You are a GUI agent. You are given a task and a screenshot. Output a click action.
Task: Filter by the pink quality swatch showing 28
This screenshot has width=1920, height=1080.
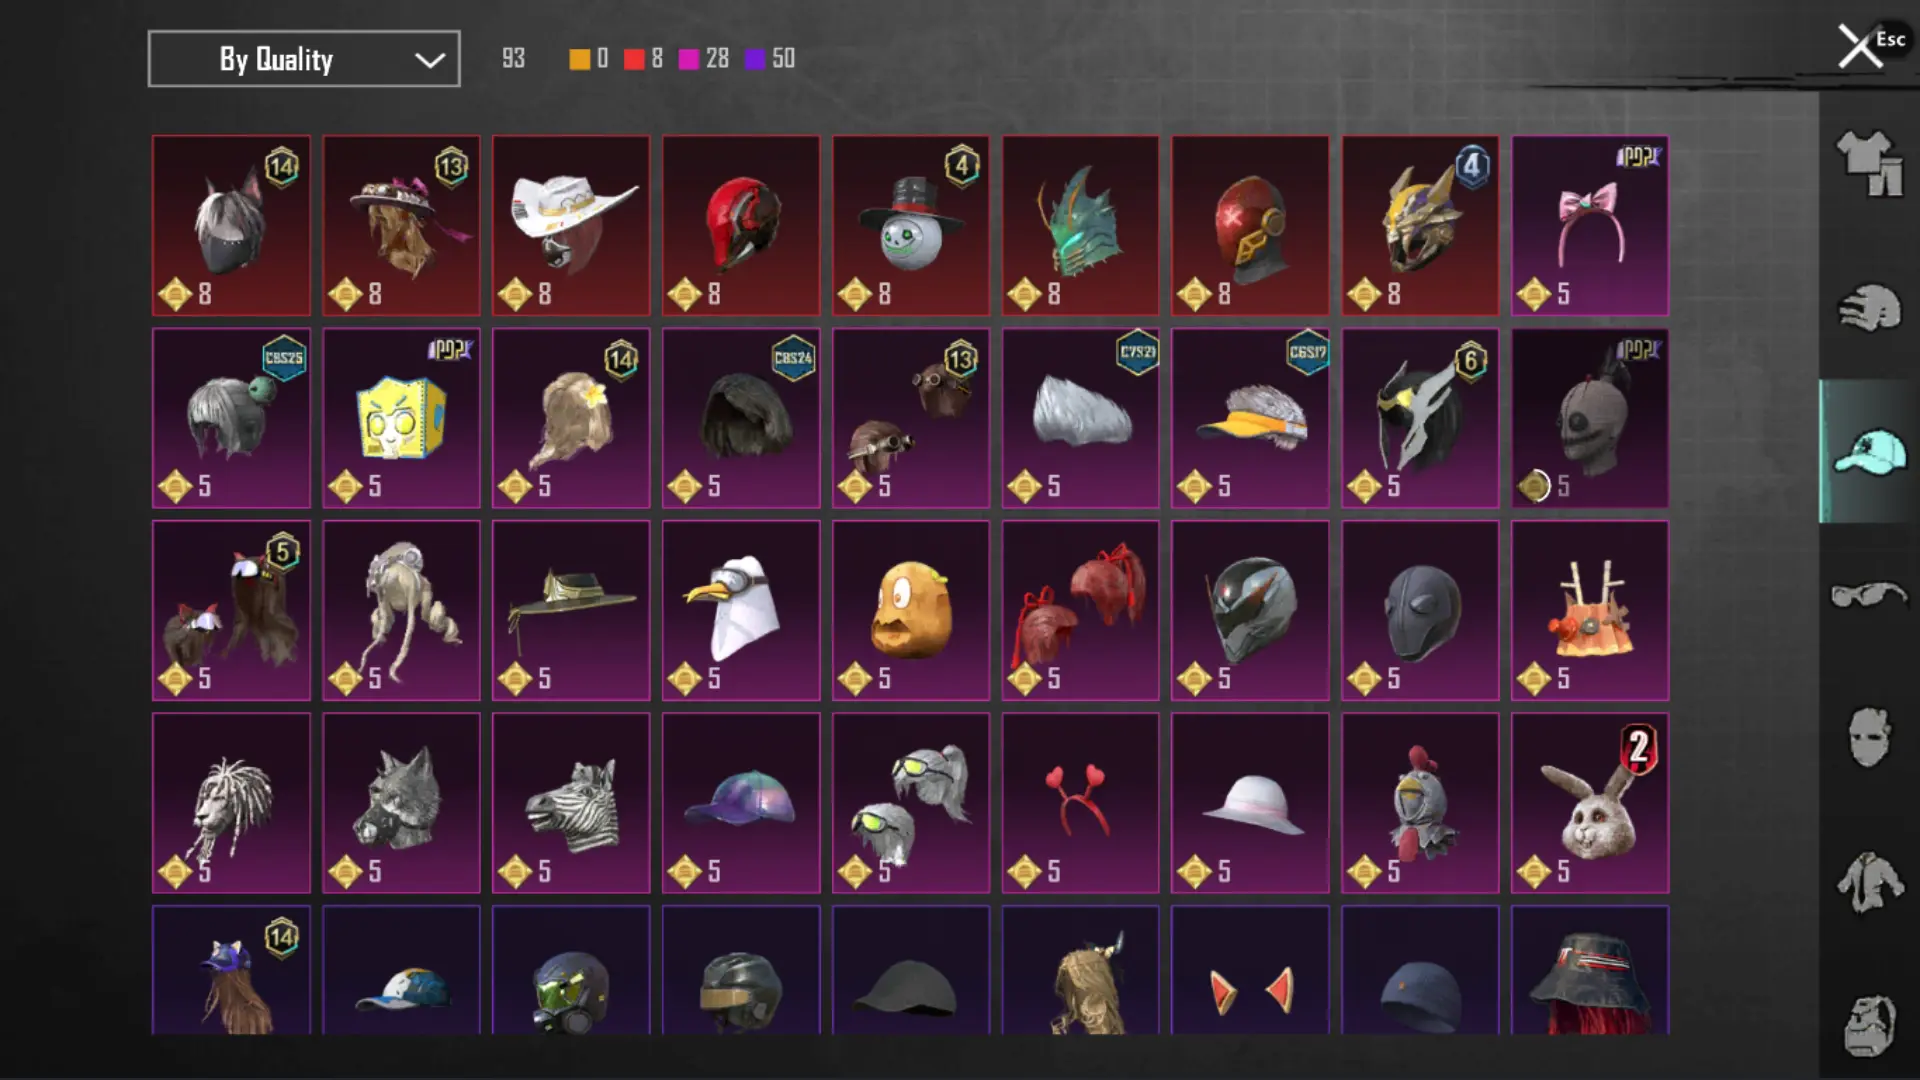[x=689, y=59]
